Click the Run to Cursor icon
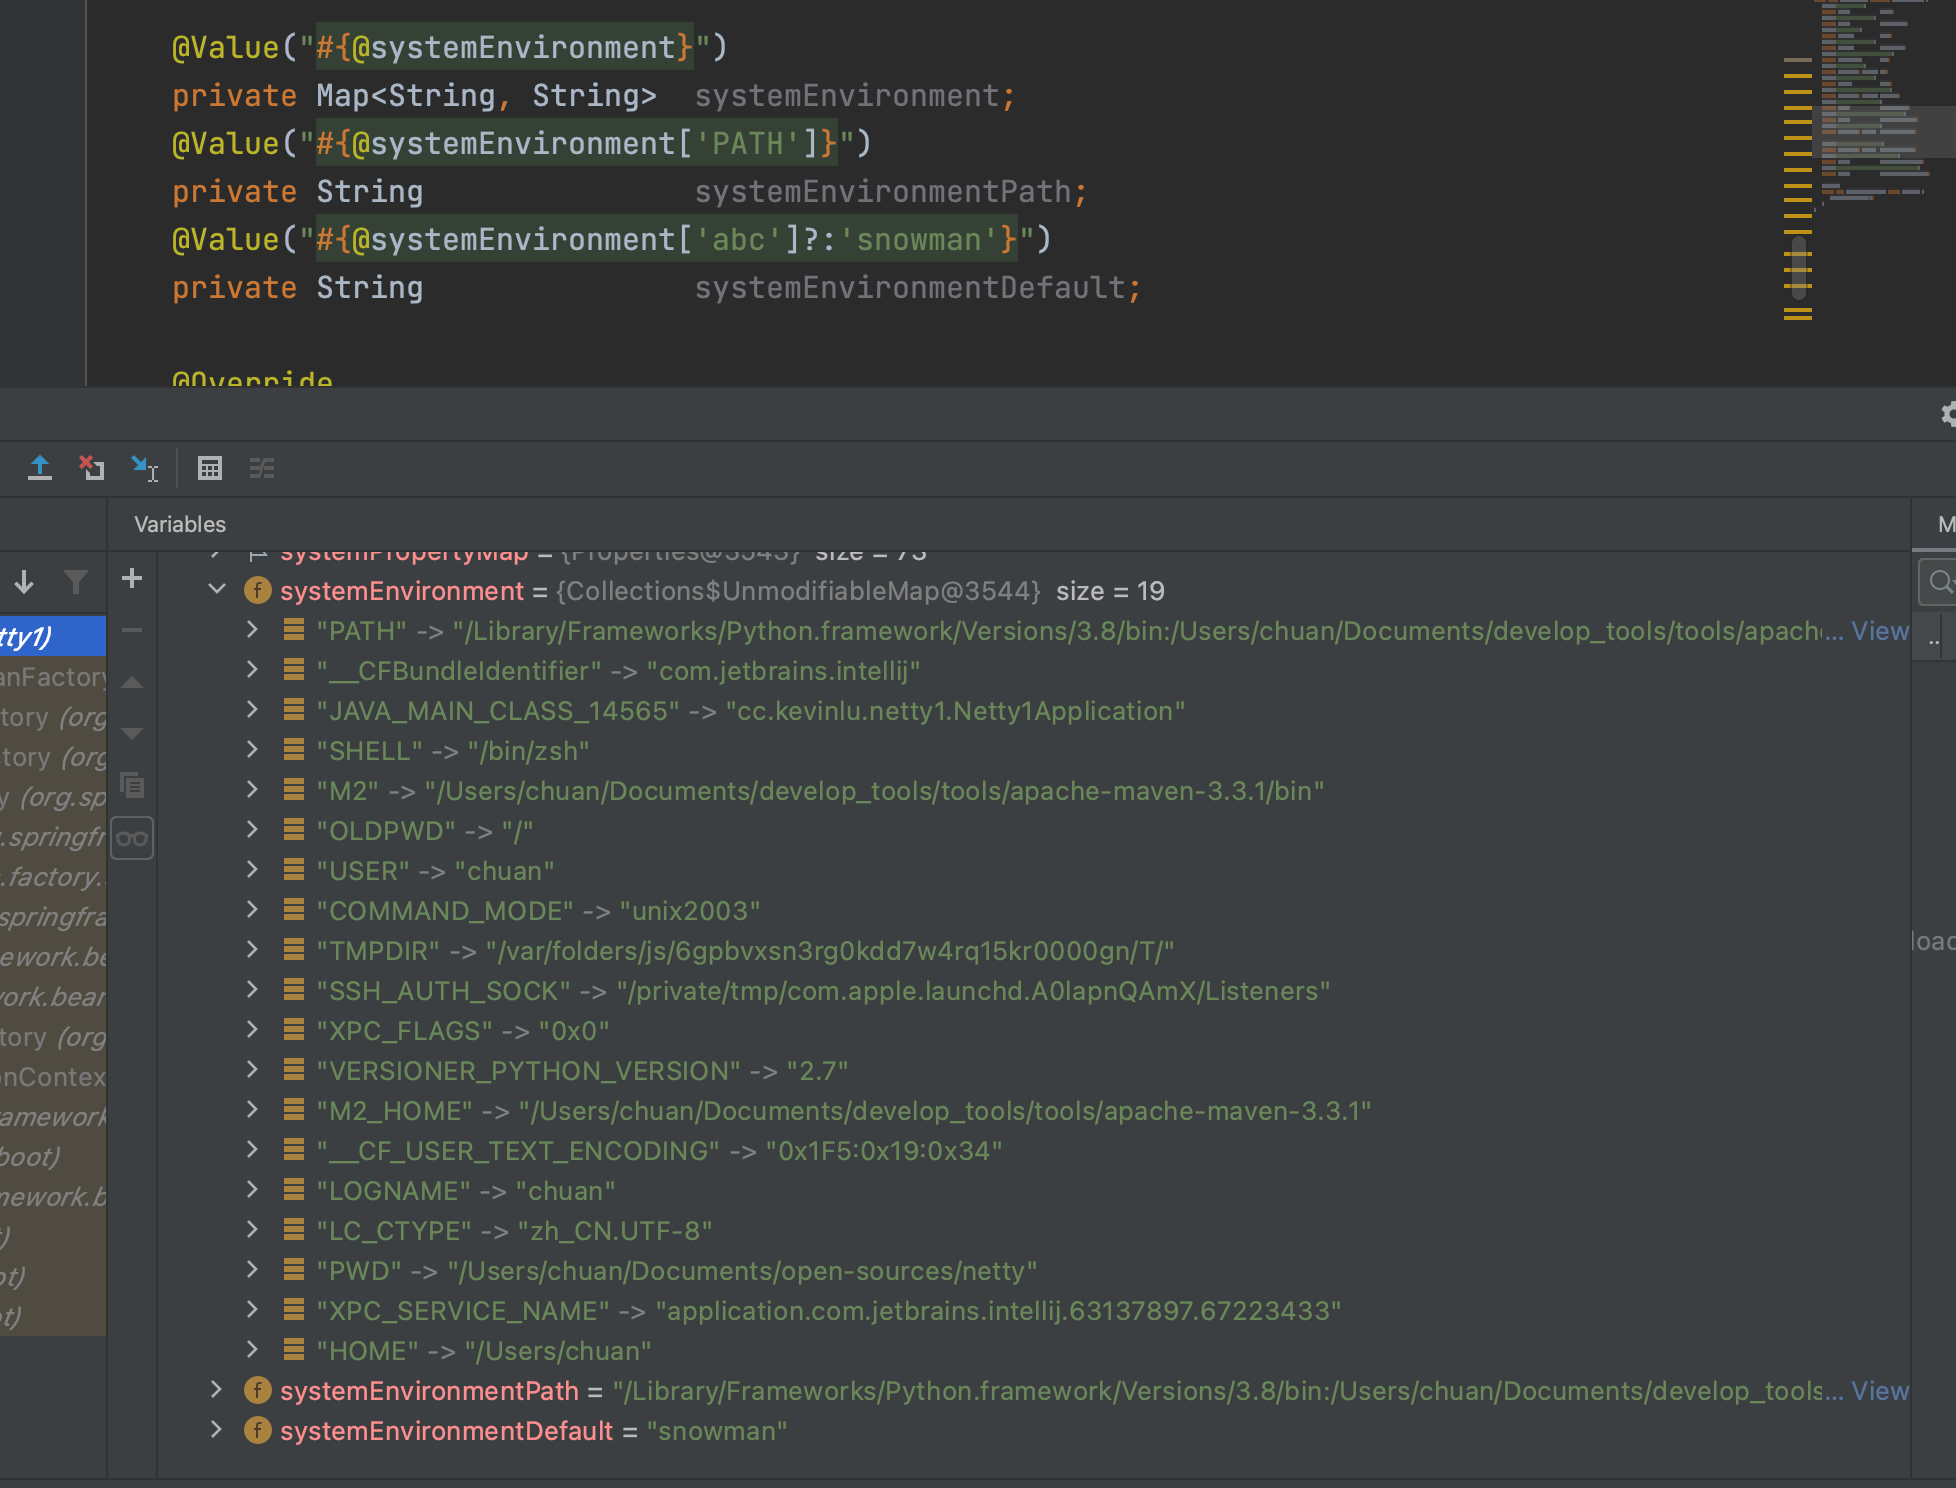 (145, 467)
